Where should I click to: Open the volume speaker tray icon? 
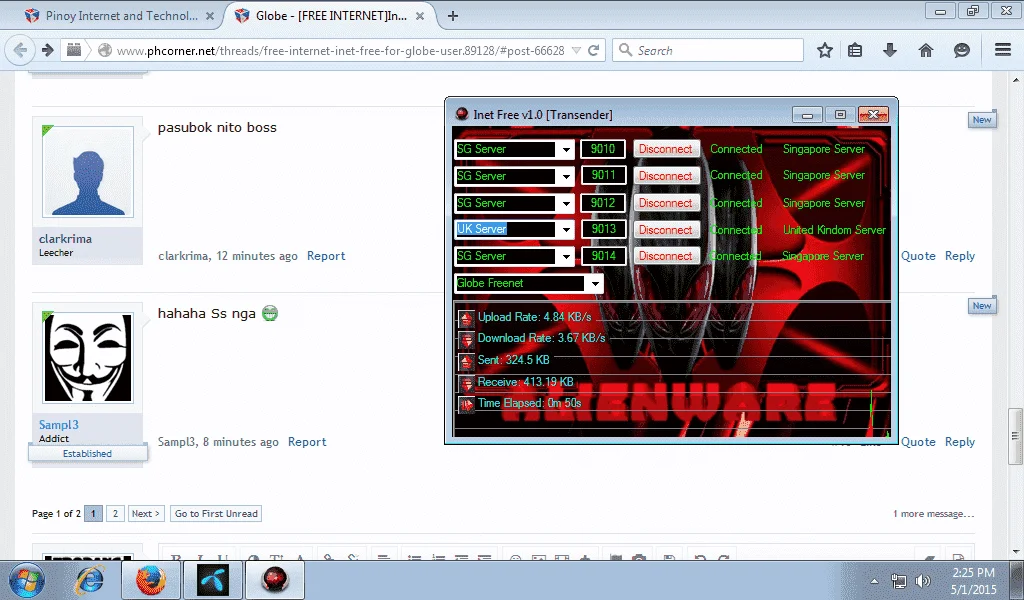click(x=923, y=581)
